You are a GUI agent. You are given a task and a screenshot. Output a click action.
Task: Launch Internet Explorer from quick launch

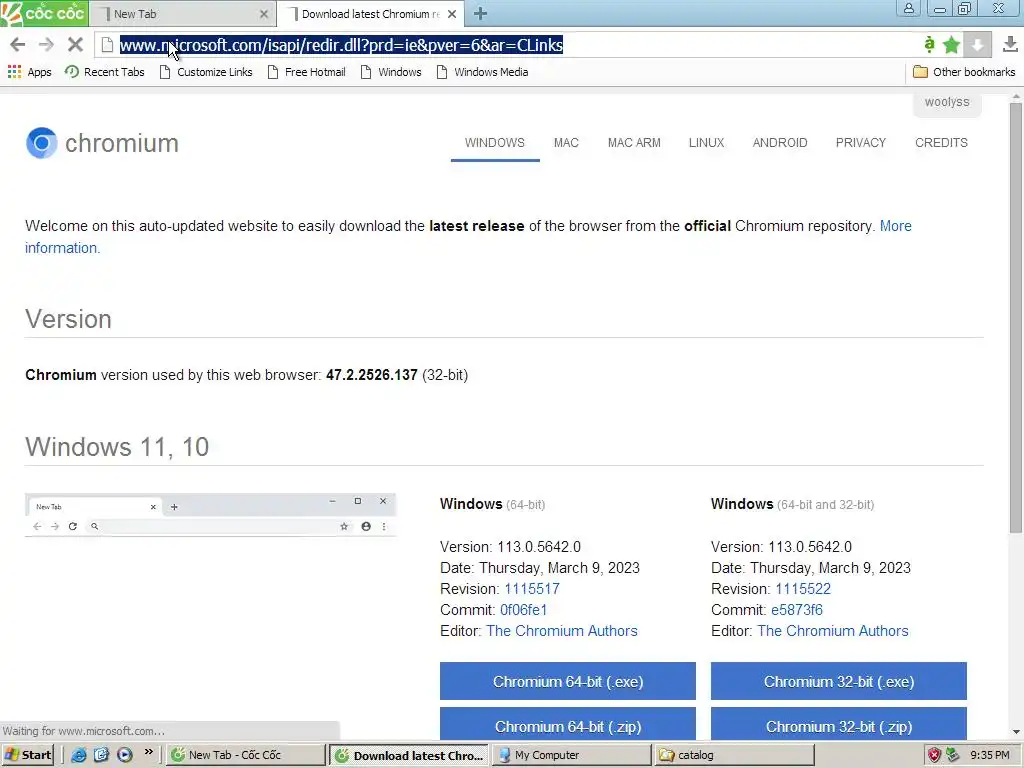[x=78, y=755]
